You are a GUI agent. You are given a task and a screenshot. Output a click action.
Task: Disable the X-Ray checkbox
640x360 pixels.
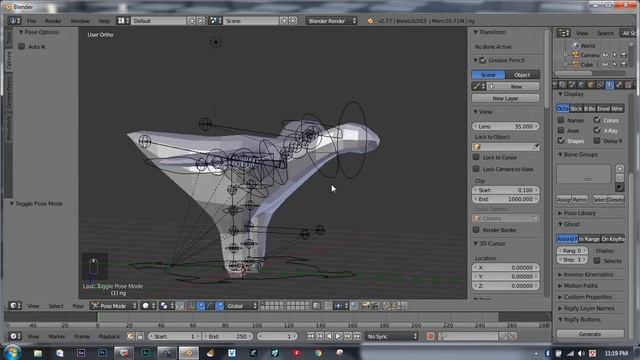pyautogui.click(x=597, y=130)
